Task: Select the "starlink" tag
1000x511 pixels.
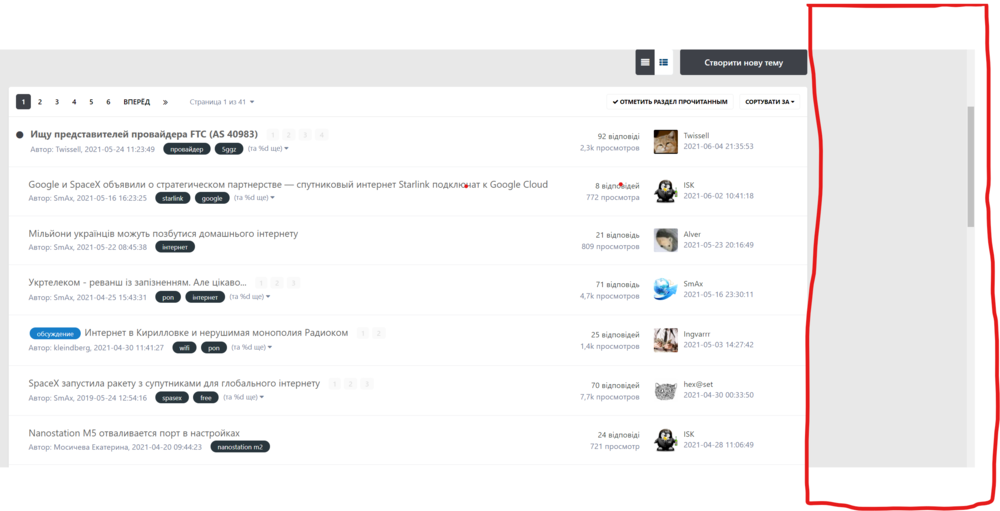Action: click(x=173, y=198)
